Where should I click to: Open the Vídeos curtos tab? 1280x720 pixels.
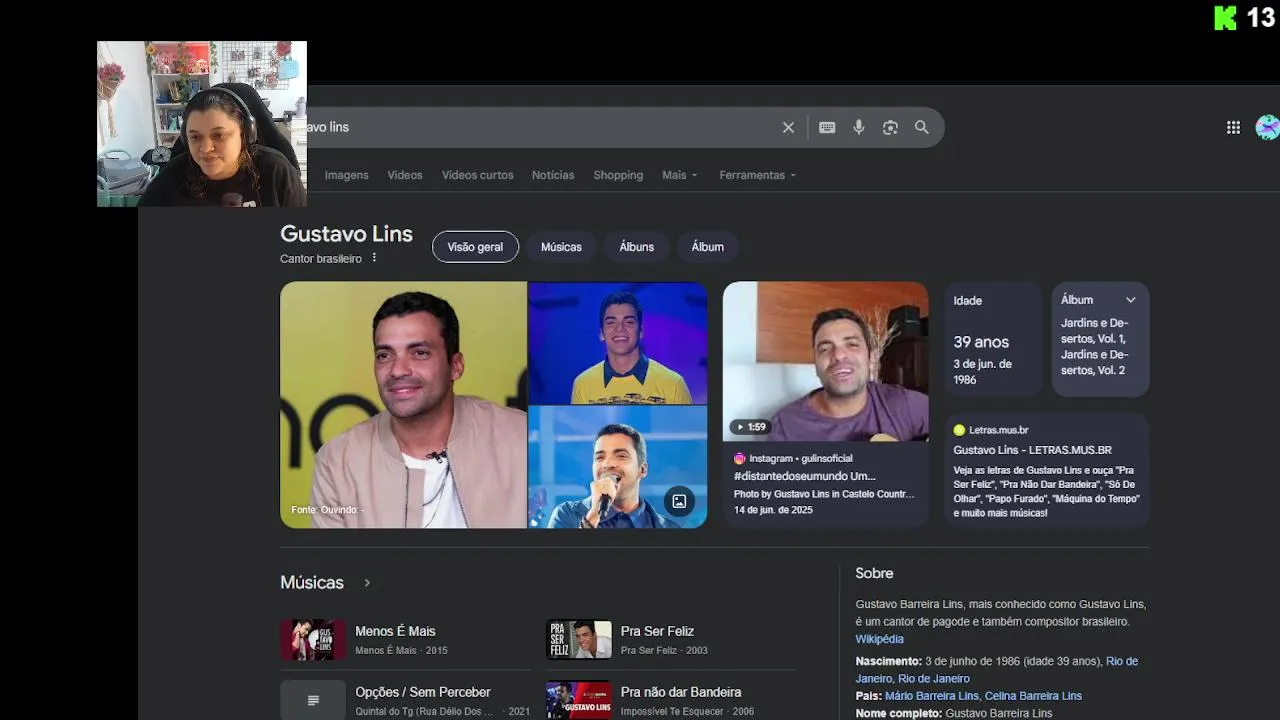click(478, 175)
